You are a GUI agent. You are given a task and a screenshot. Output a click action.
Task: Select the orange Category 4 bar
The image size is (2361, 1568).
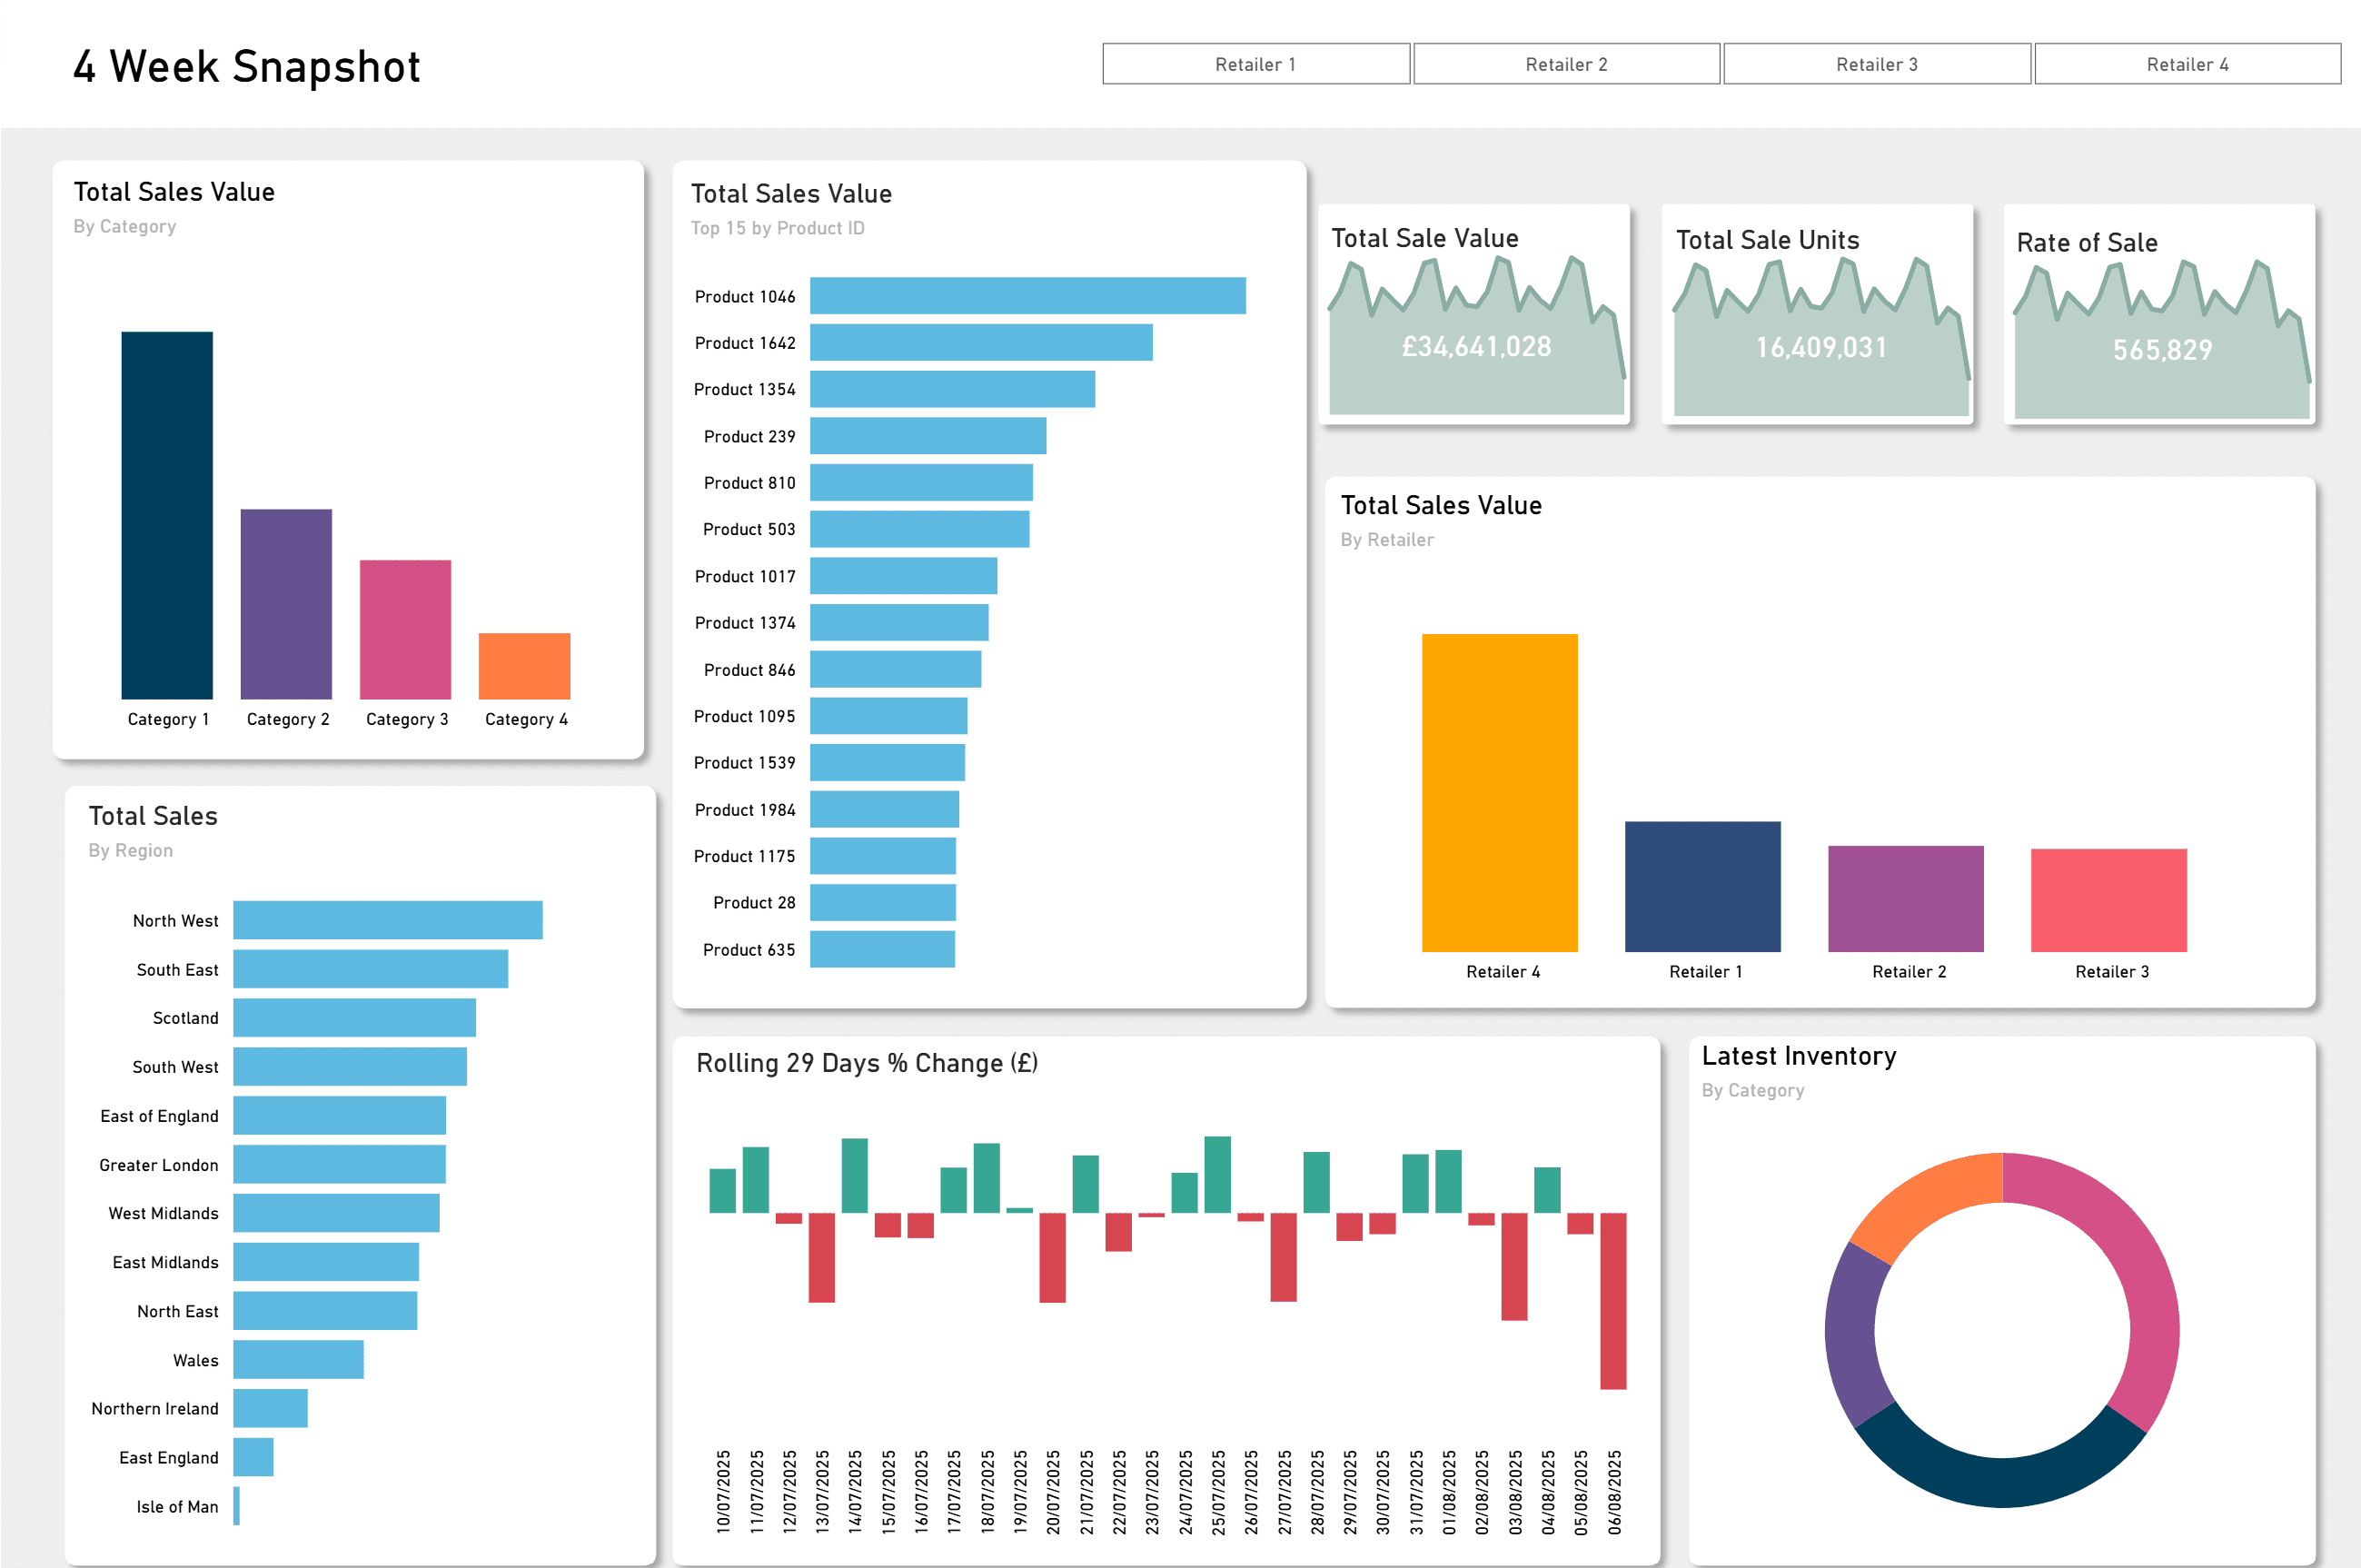coord(524,666)
